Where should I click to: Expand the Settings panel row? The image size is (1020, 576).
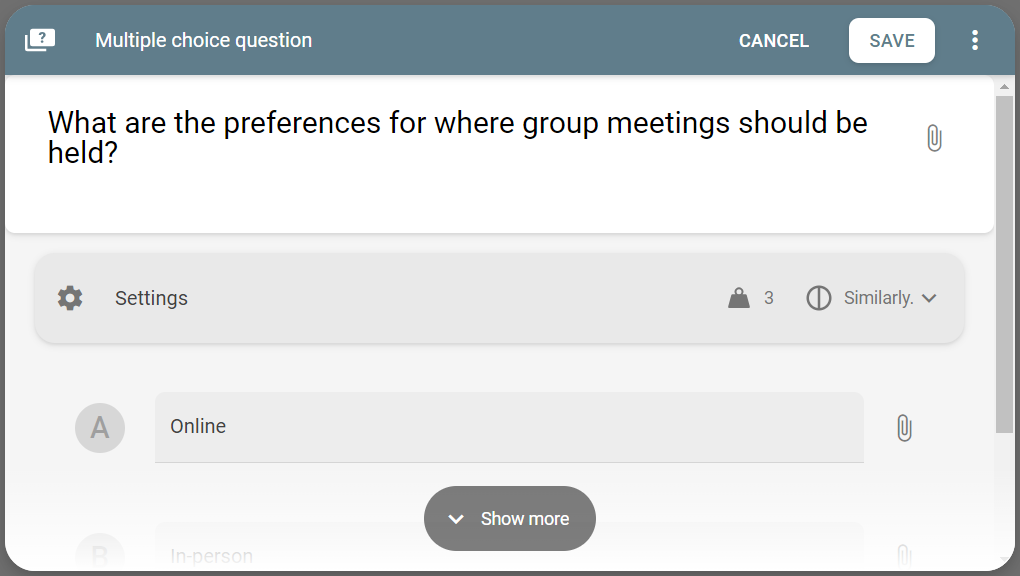tap(499, 298)
